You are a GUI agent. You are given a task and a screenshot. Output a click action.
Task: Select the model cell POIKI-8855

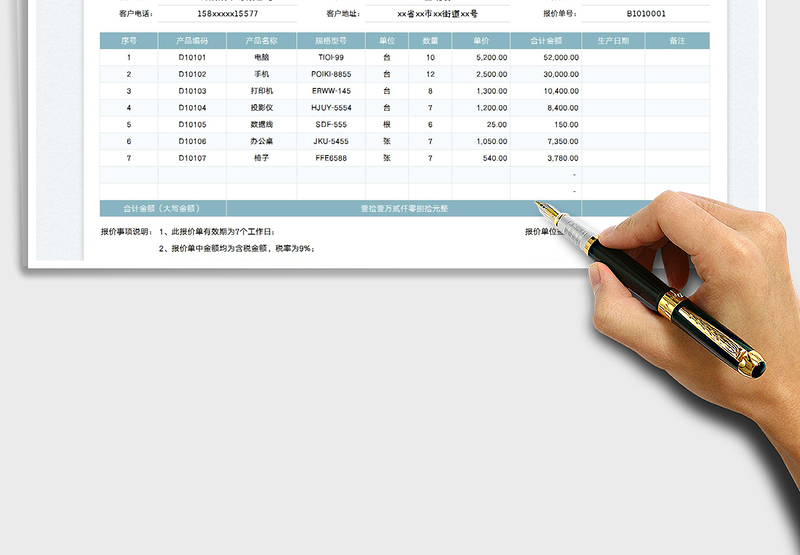tap(330, 74)
